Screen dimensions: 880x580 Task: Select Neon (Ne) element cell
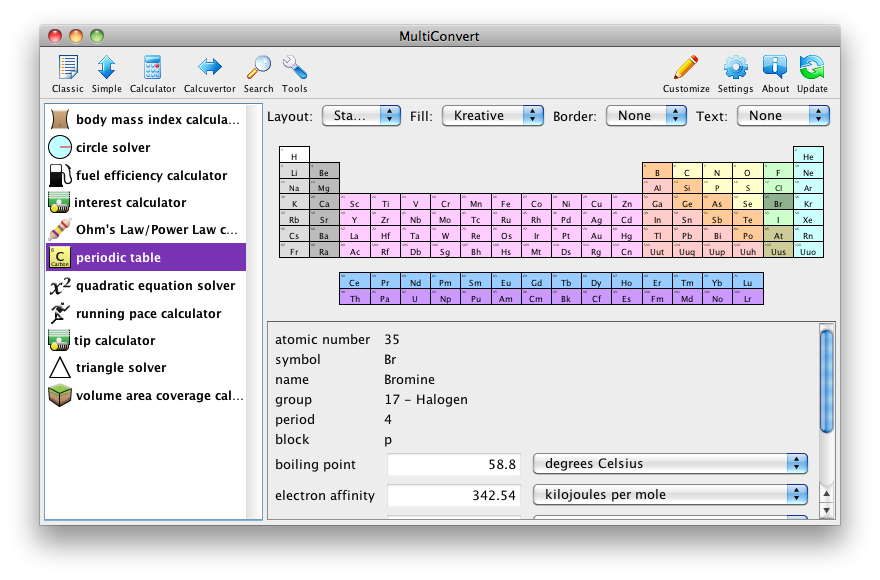coord(808,171)
